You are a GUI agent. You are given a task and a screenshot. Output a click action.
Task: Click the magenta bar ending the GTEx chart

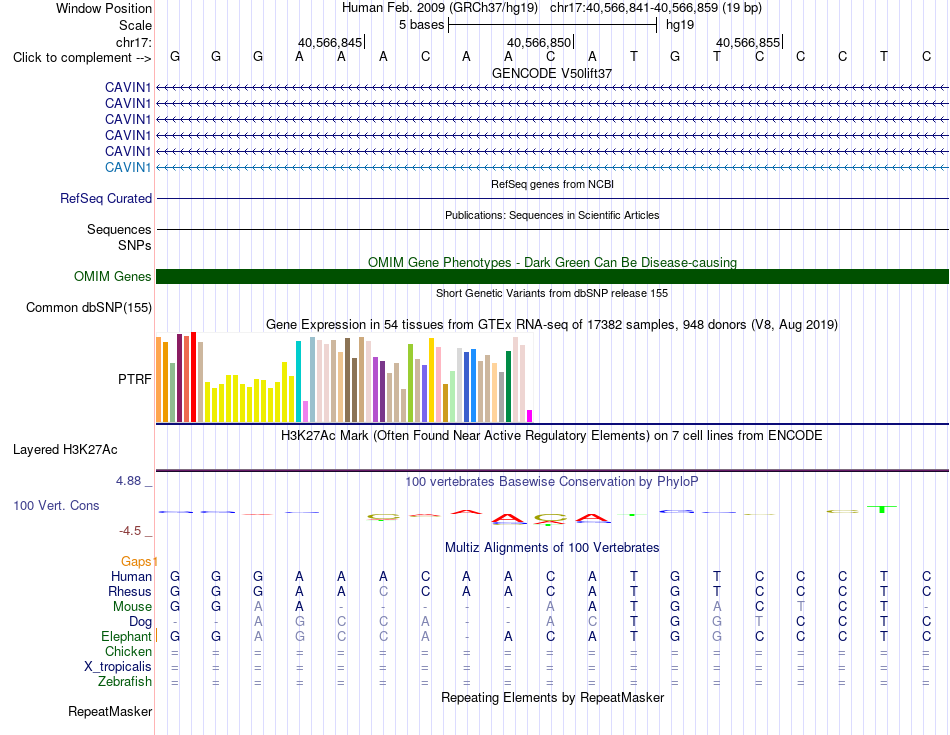click(530, 416)
